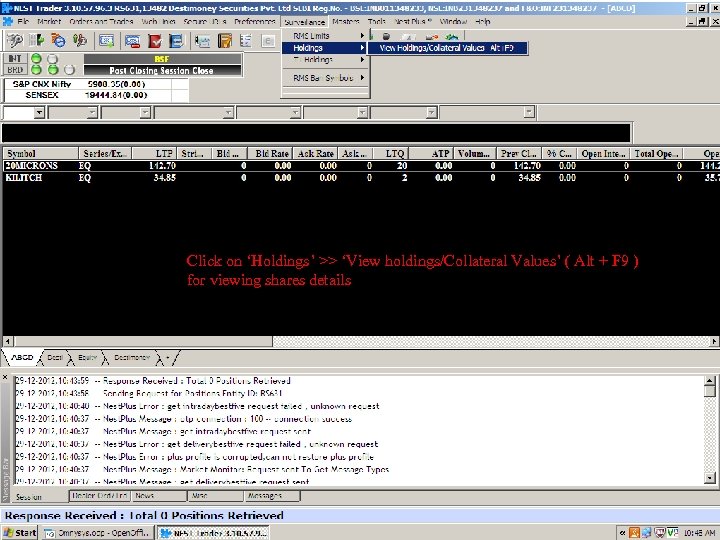This screenshot has width=720, height=540.
Task: Click the market watch scroll left arrow
Action: [8, 342]
